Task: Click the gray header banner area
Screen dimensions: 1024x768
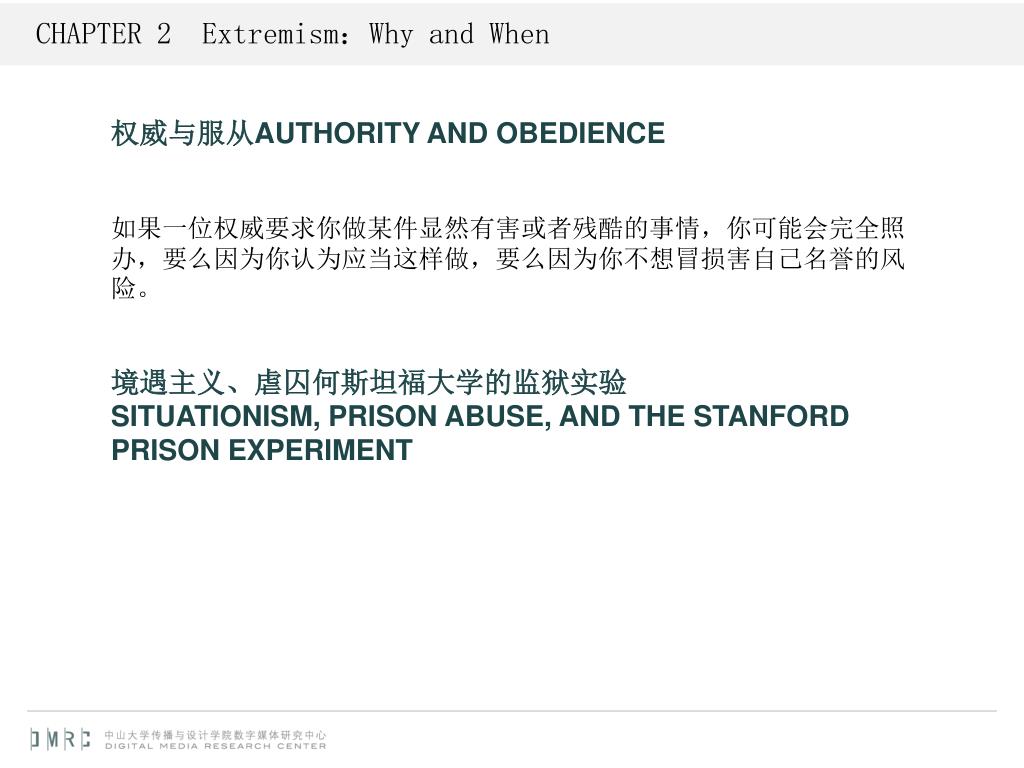Action: (x=512, y=33)
